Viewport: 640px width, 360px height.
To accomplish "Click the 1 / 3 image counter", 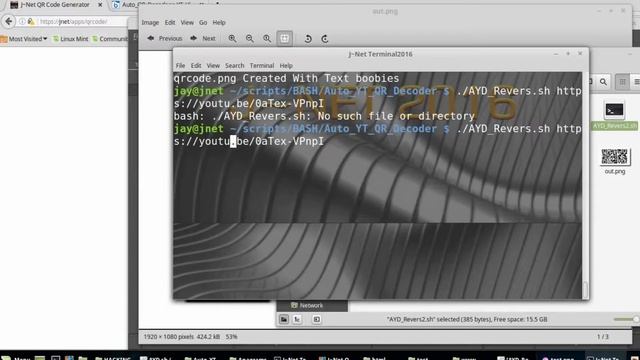I will pyautogui.click(x=602, y=337).
